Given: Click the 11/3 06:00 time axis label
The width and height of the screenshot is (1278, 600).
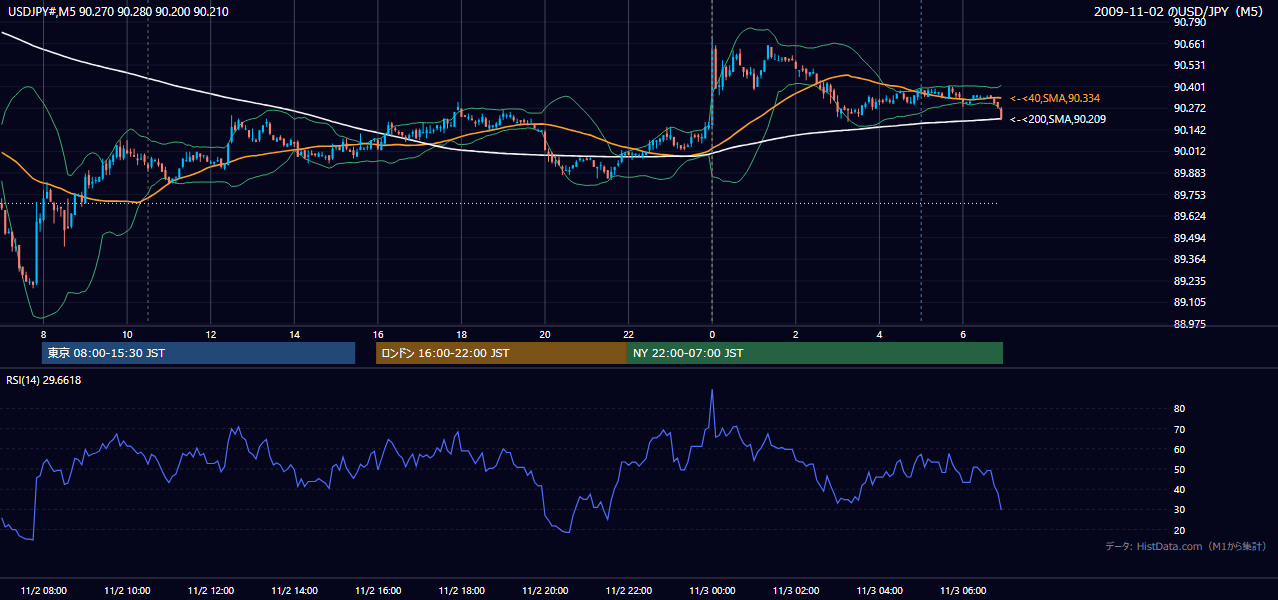Looking at the screenshot, I should point(963,590).
